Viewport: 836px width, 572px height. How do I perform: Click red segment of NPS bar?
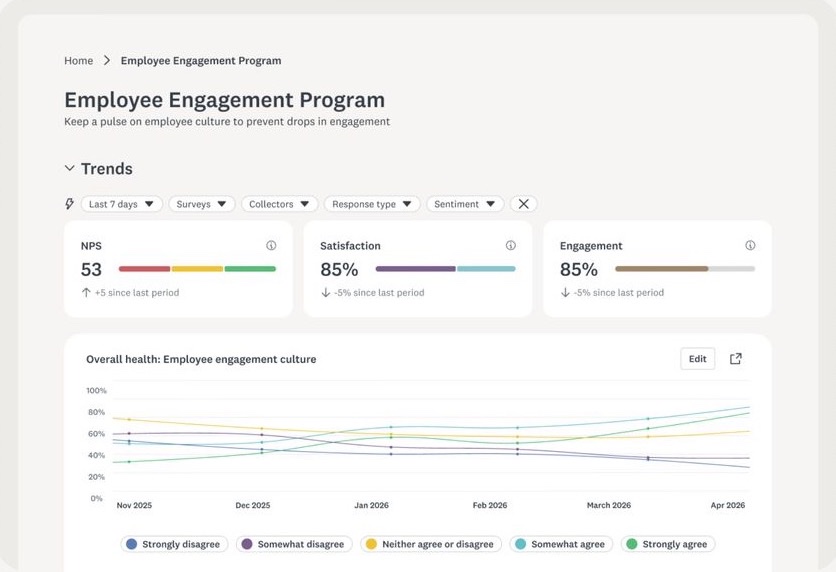point(144,269)
